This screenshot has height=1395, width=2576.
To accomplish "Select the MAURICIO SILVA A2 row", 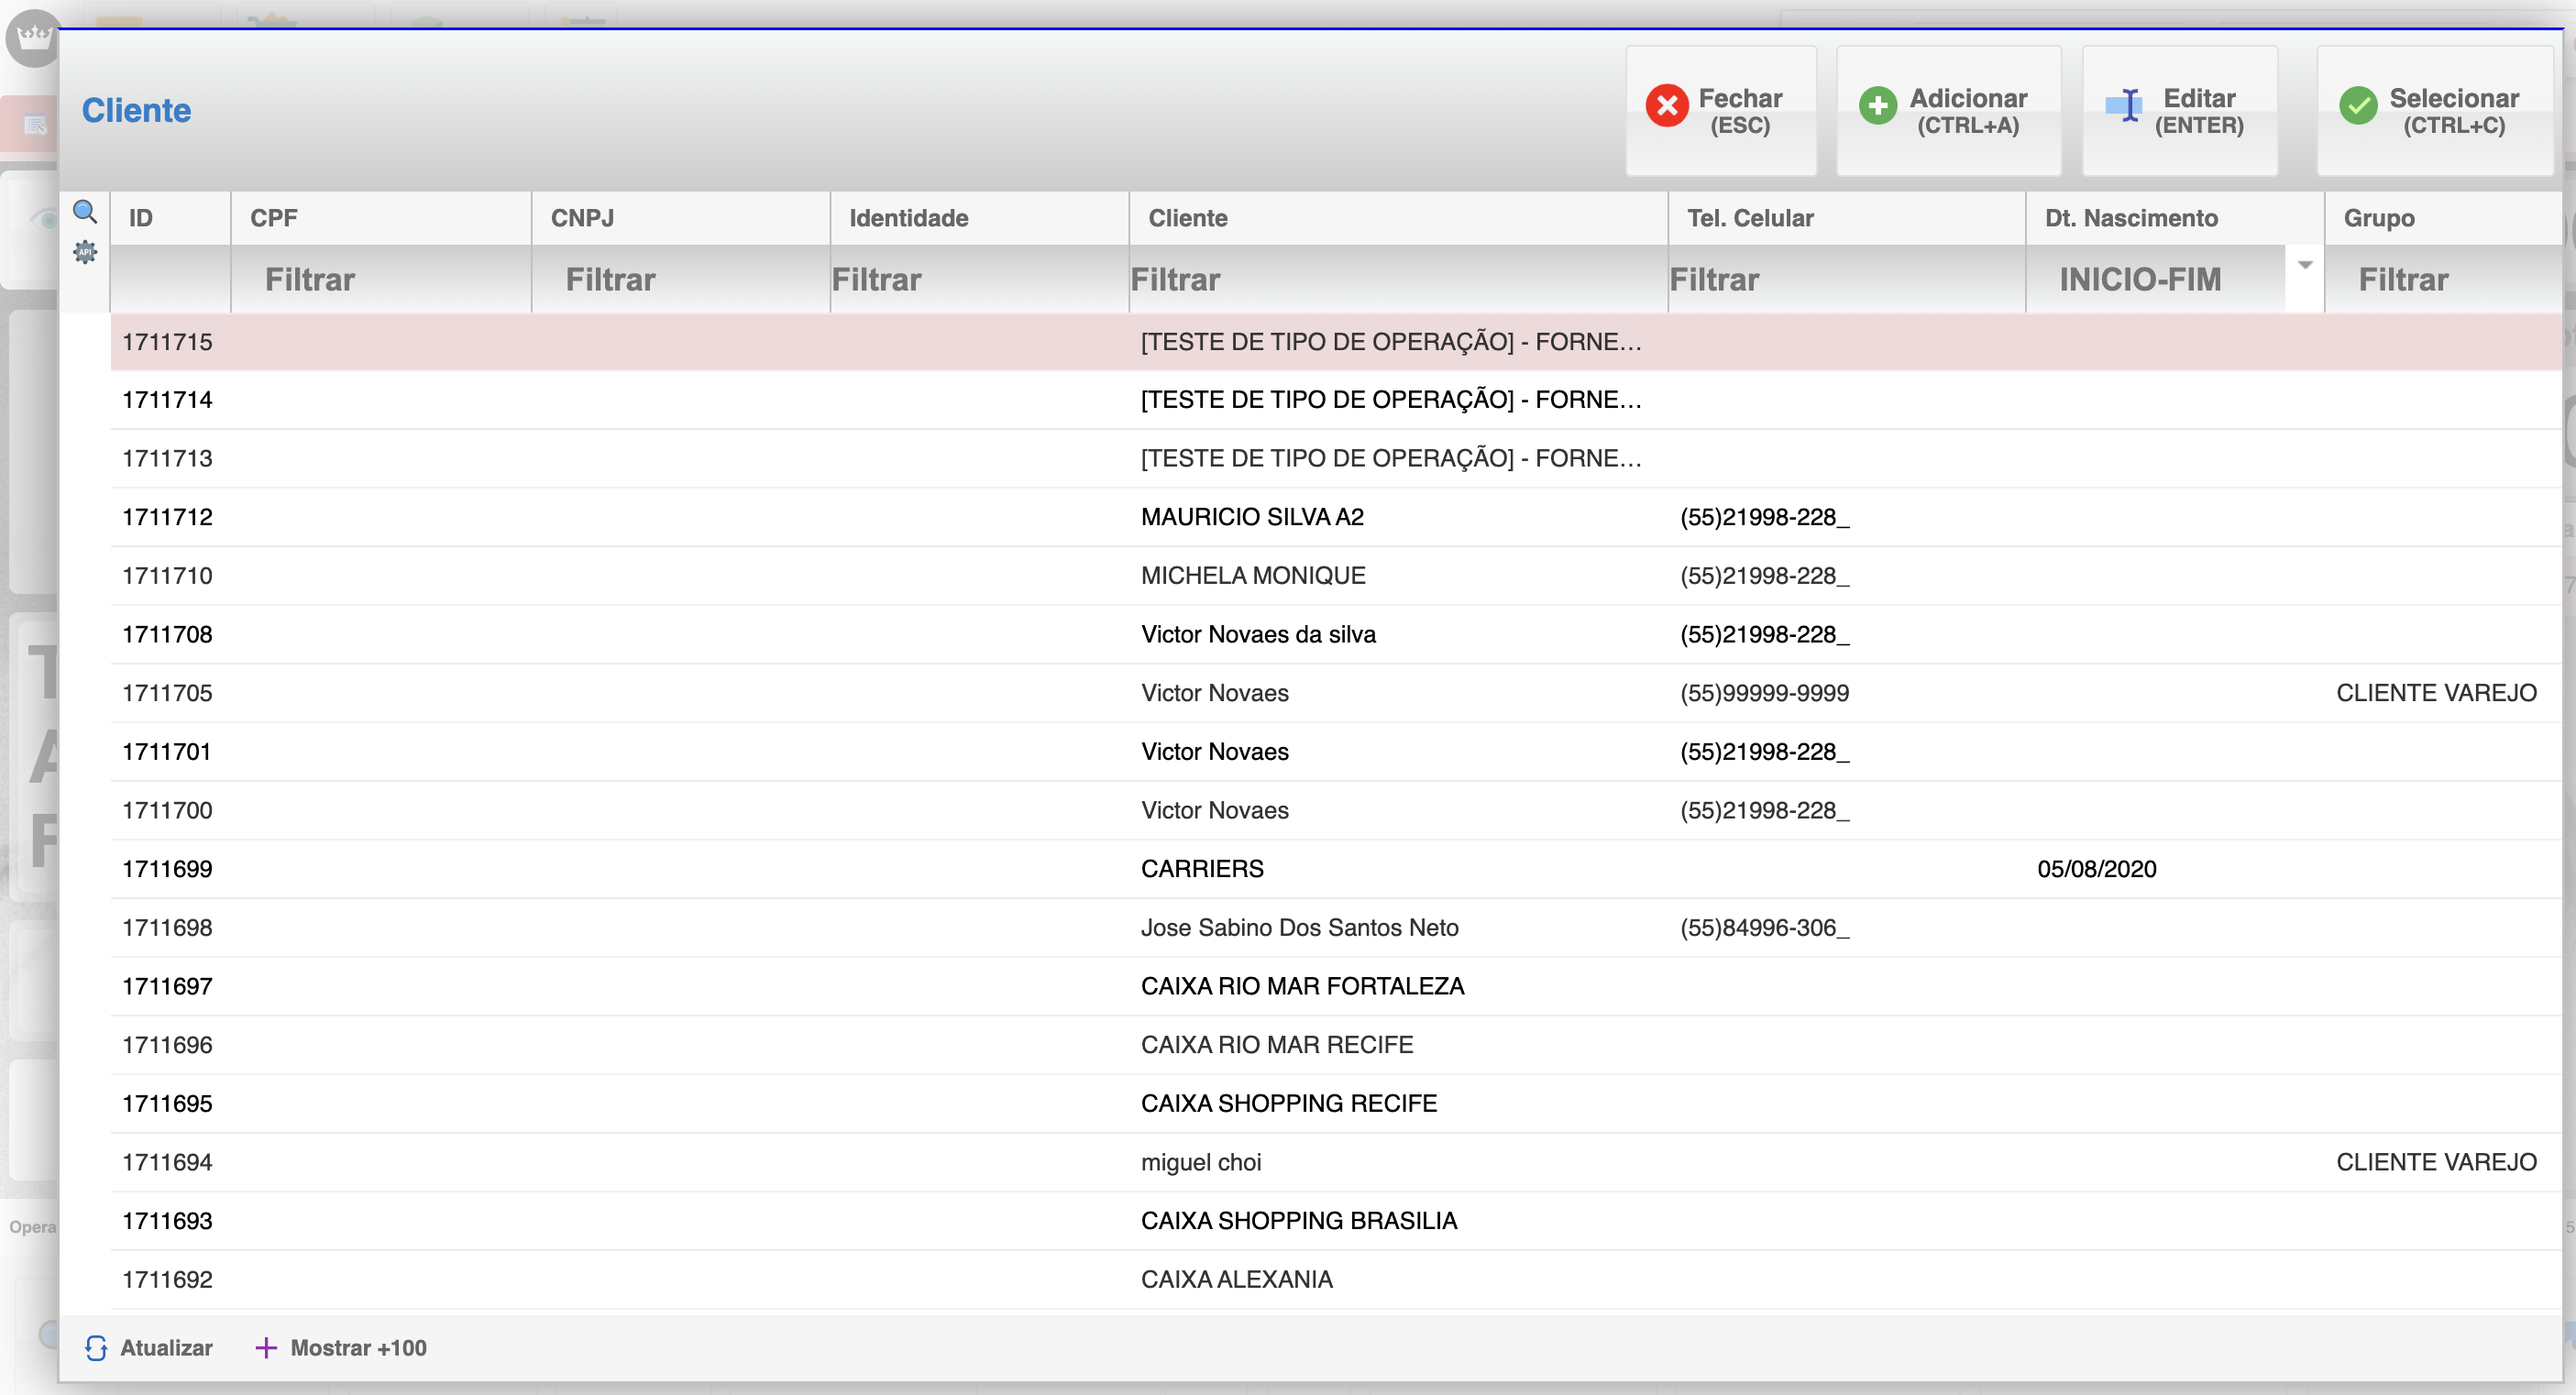I will (1251, 517).
